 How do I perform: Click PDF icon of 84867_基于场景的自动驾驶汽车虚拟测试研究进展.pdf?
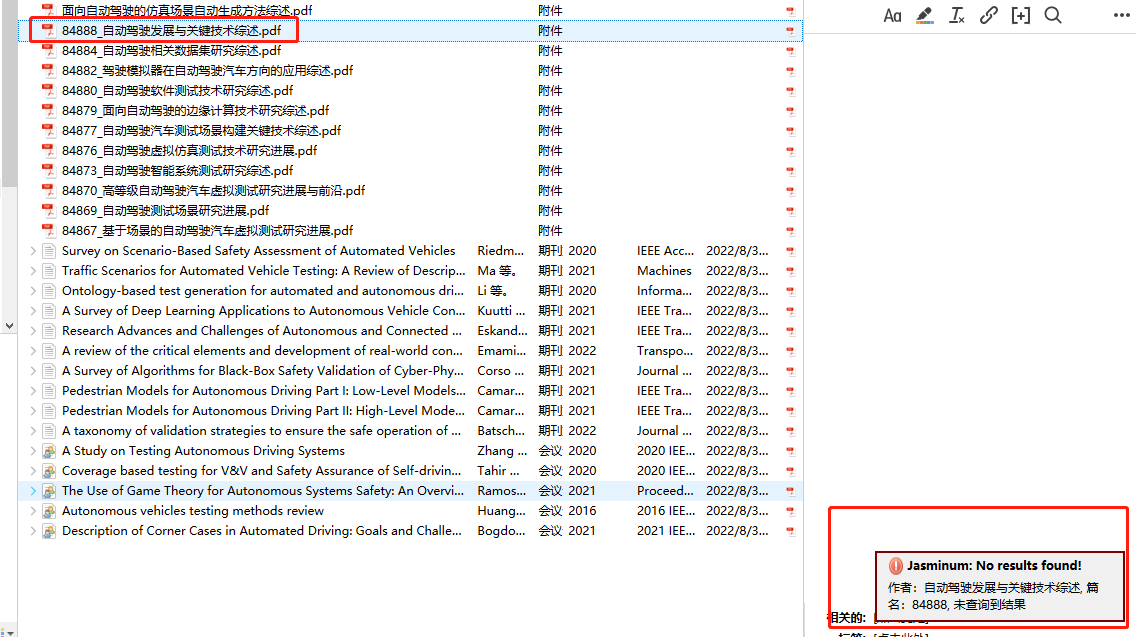(x=49, y=230)
